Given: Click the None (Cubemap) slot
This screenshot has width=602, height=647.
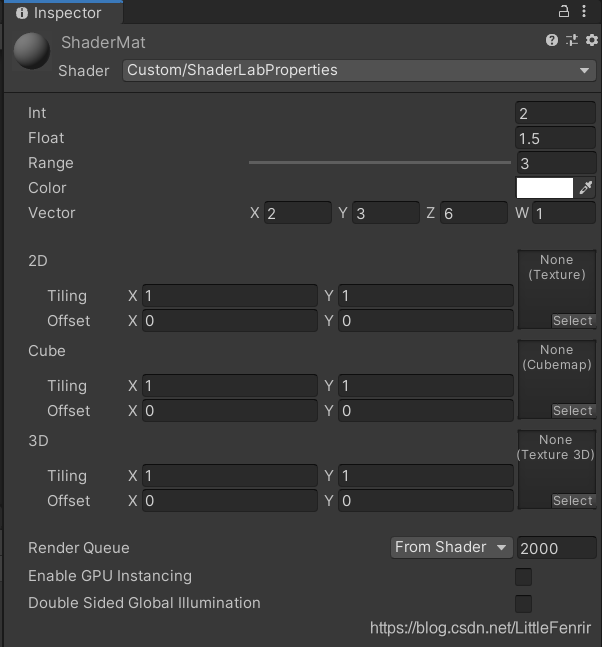Looking at the screenshot, I should 557,379.
